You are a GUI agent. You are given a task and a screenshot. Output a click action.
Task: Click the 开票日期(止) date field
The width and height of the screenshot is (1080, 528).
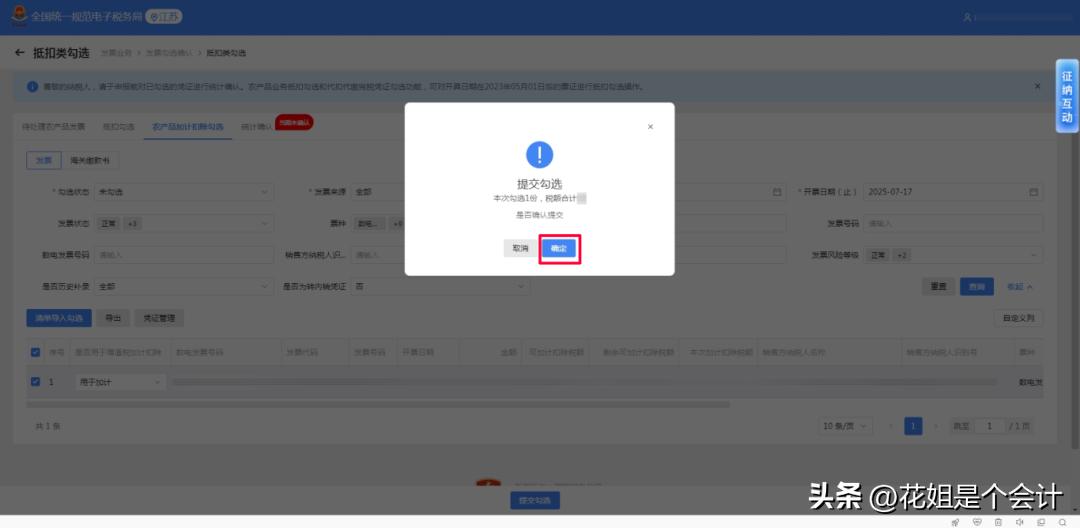click(953, 192)
